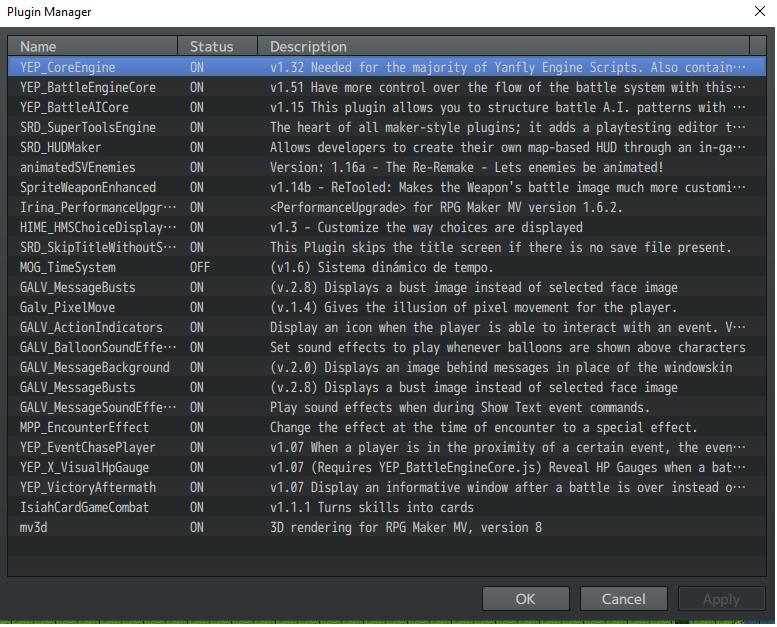The image size is (777, 627).
Task: Select the YEP_BattleEngineCore plugin
Action: tap(387, 87)
